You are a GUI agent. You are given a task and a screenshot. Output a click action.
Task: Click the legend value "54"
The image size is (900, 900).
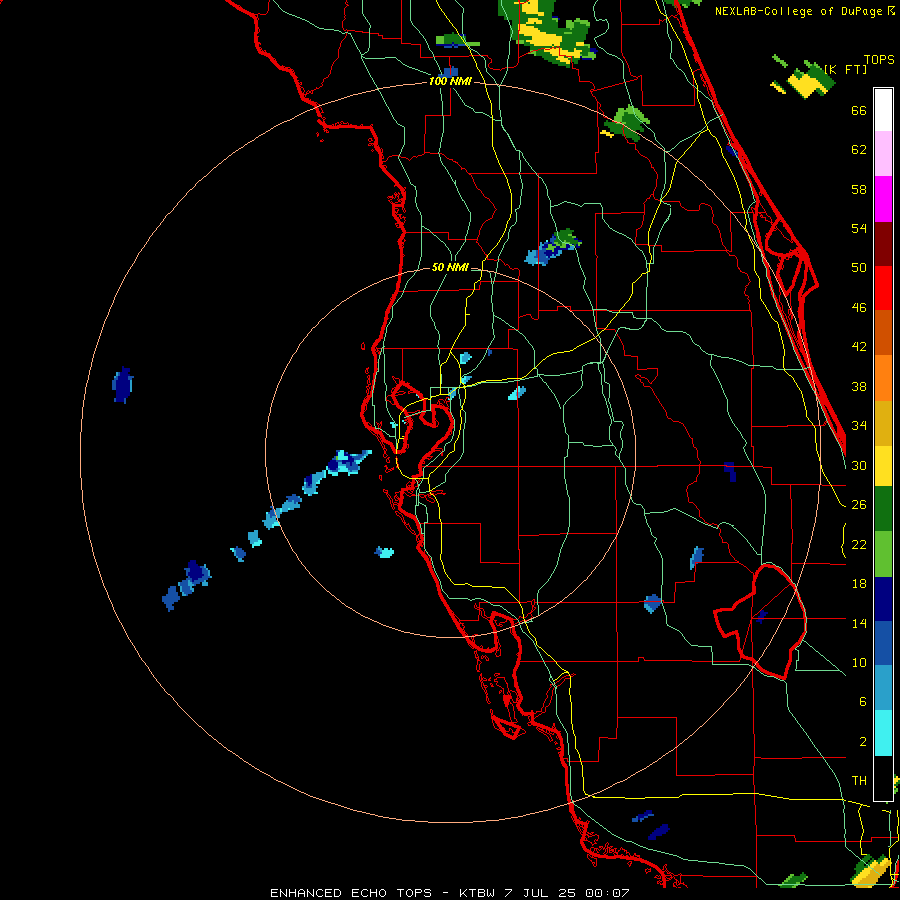point(859,228)
